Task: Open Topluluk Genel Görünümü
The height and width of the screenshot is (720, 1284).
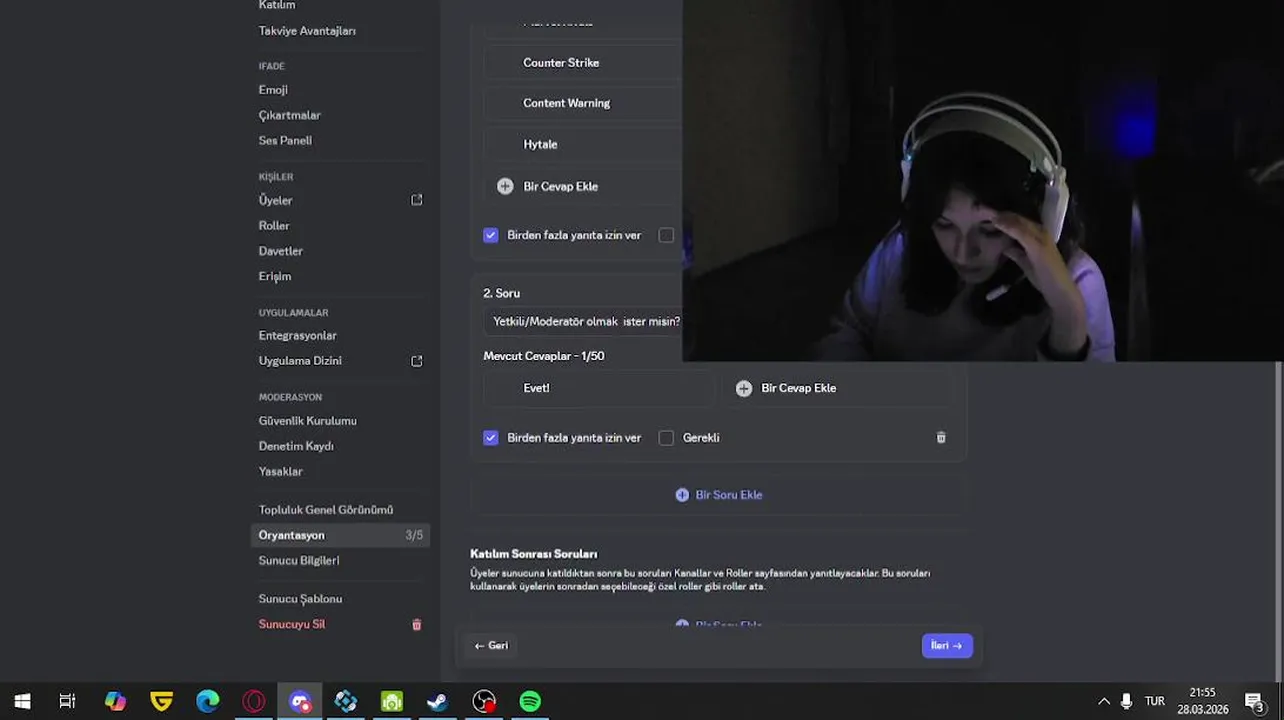Action: pos(326,510)
